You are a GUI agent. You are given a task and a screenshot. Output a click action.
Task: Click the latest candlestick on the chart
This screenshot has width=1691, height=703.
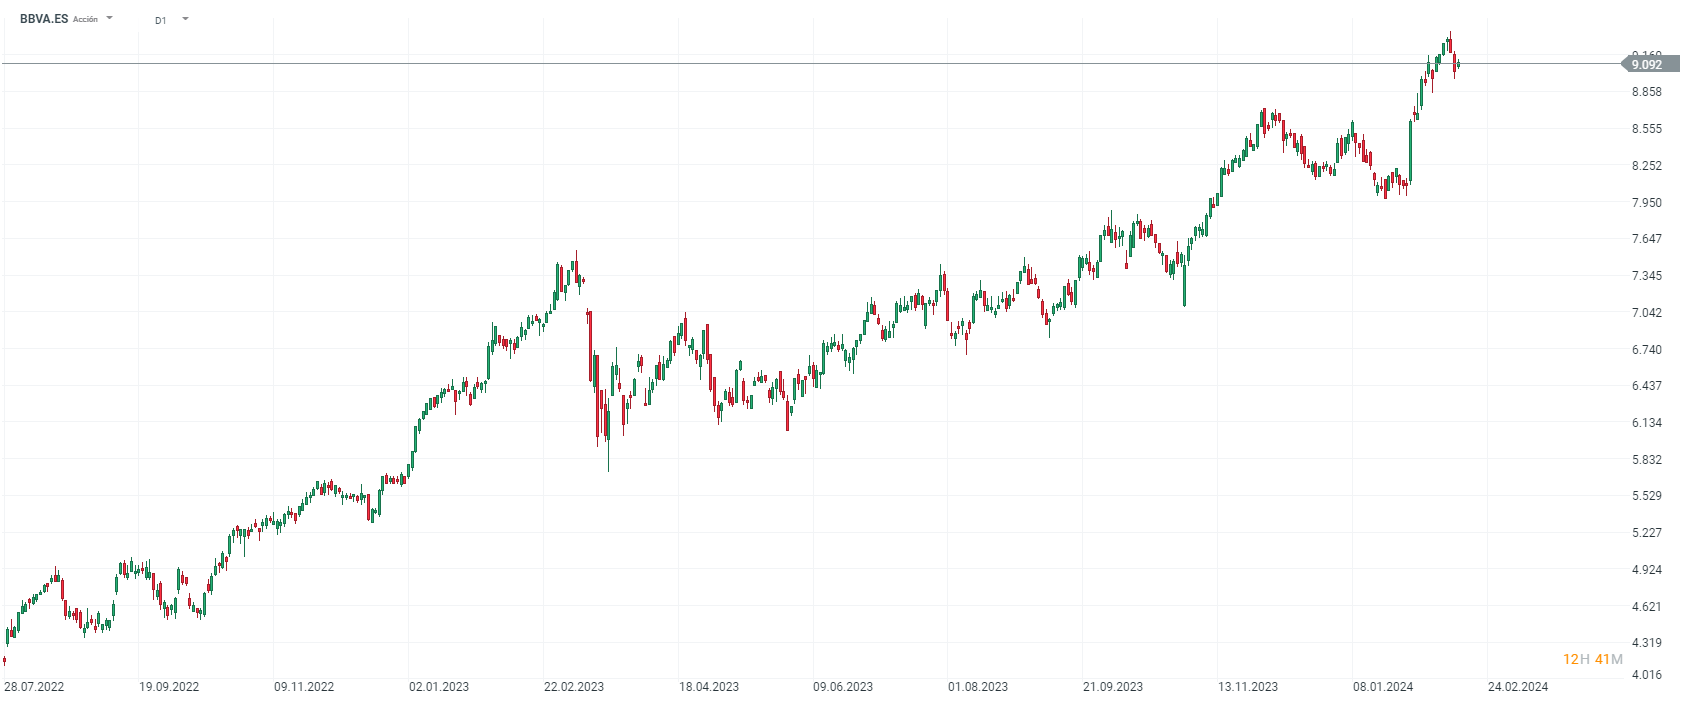coord(1459,64)
